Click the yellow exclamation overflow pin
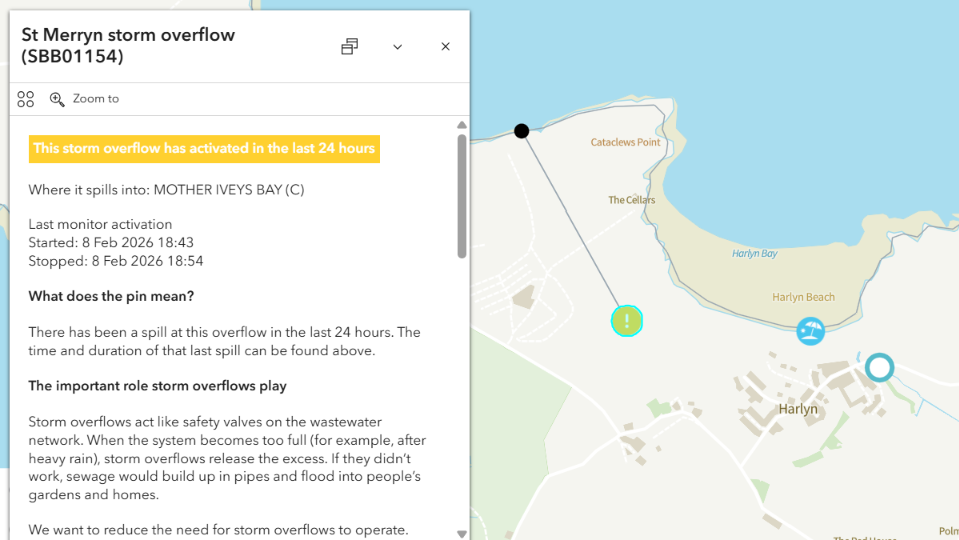This screenshot has height=540, width=959. pos(627,321)
